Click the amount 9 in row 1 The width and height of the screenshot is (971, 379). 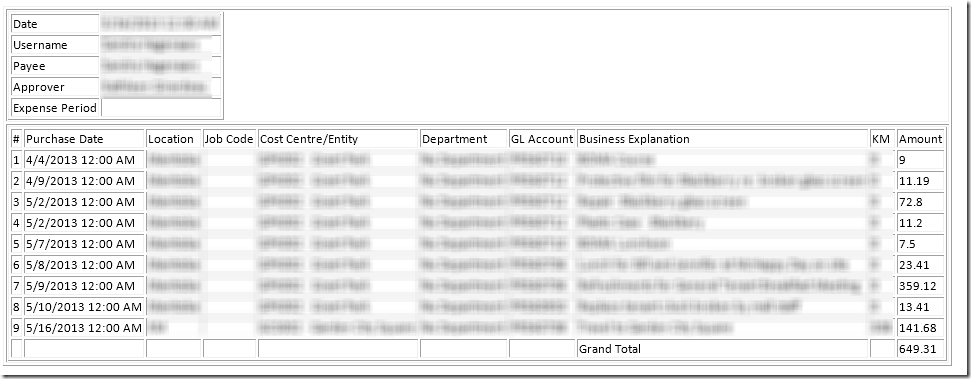920,160
